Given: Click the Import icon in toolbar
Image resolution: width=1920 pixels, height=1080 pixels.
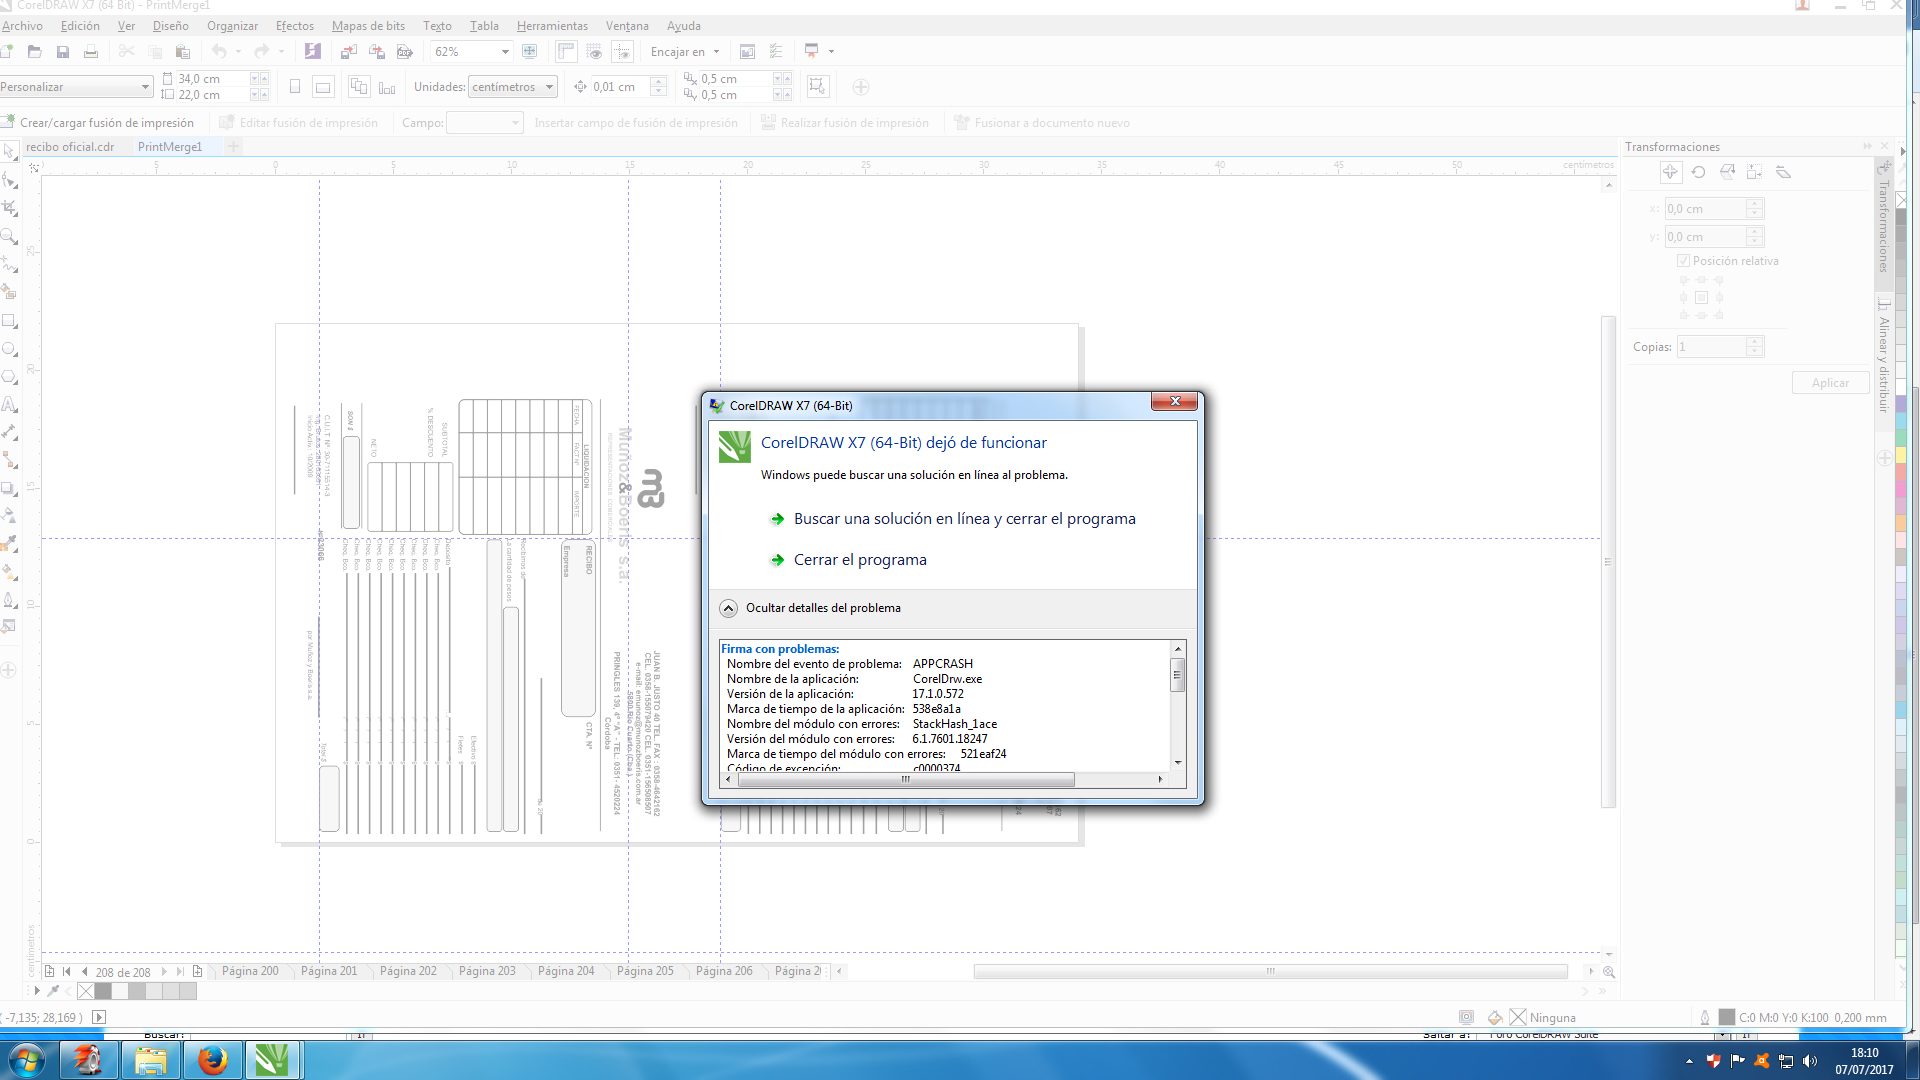Looking at the screenshot, I should (x=348, y=51).
